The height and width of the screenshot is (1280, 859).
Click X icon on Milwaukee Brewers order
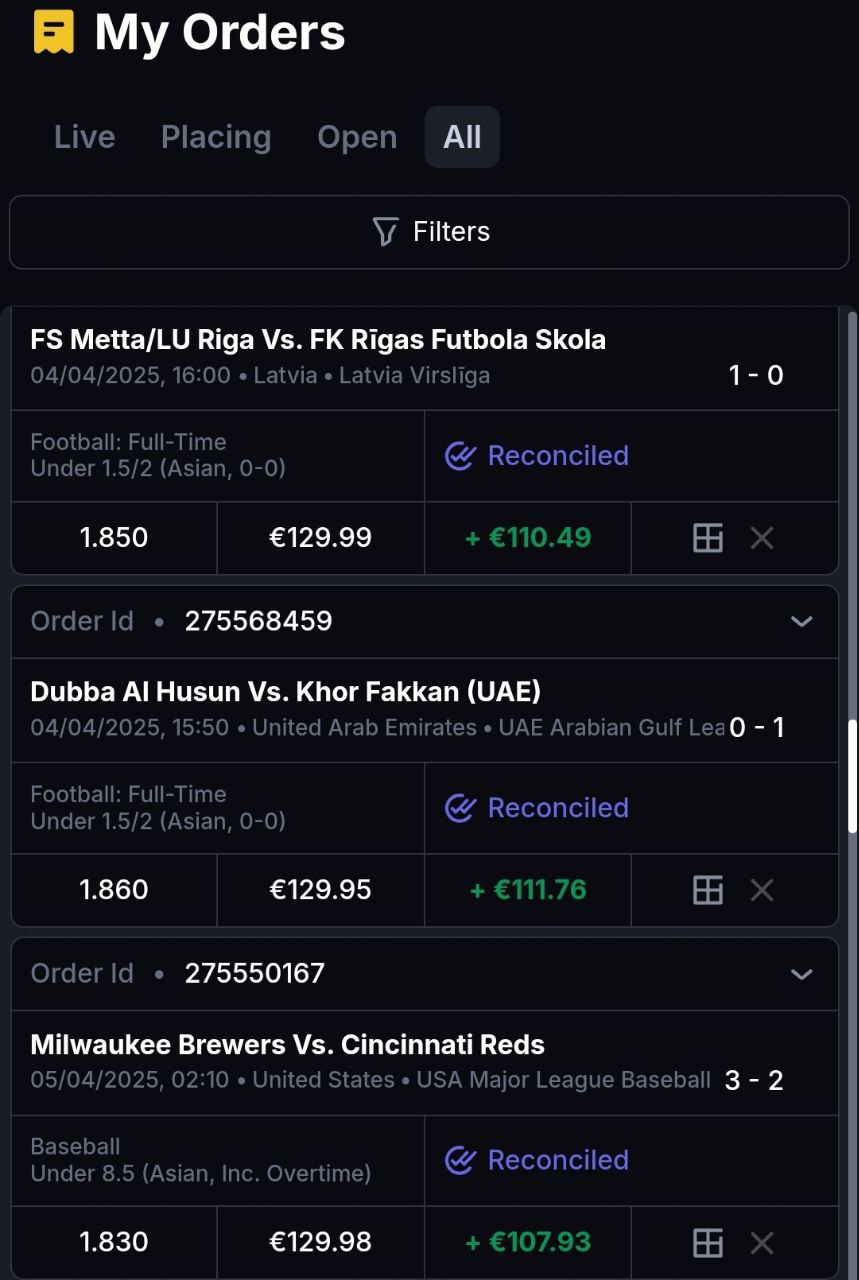coord(762,1242)
